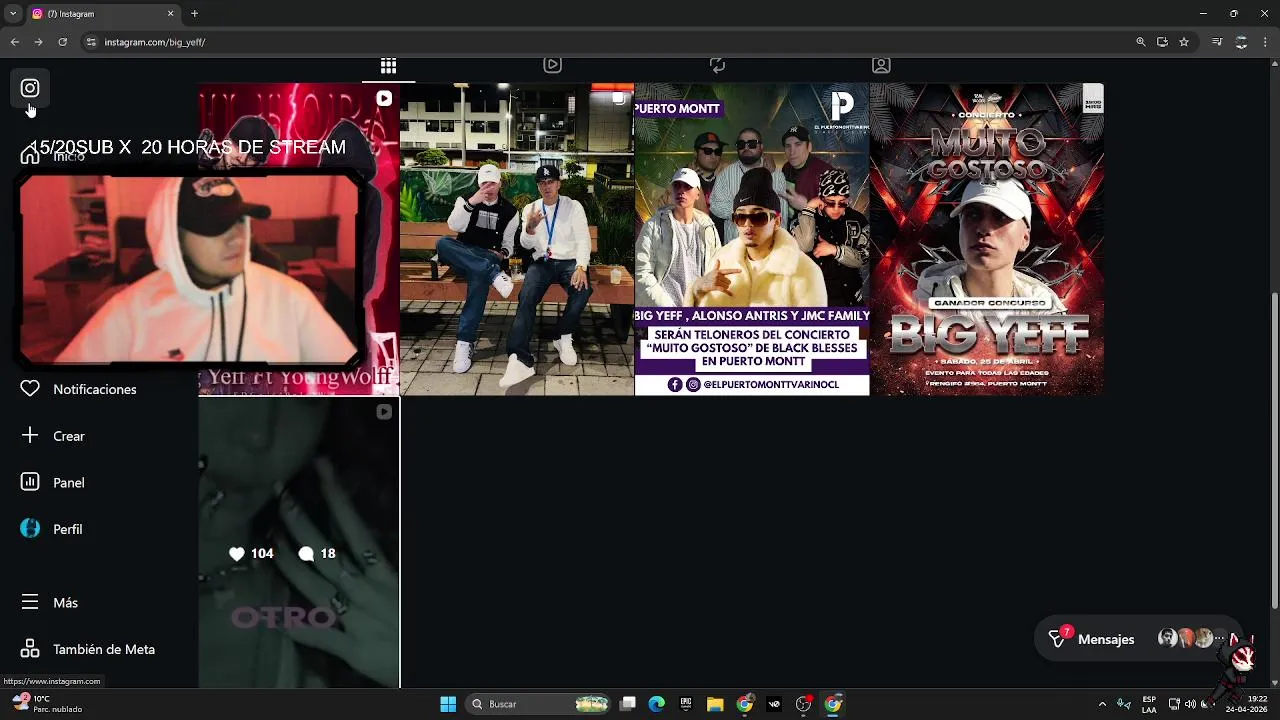
Task: Open the Panel dashboard icon
Action: click(x=30, y=482)
